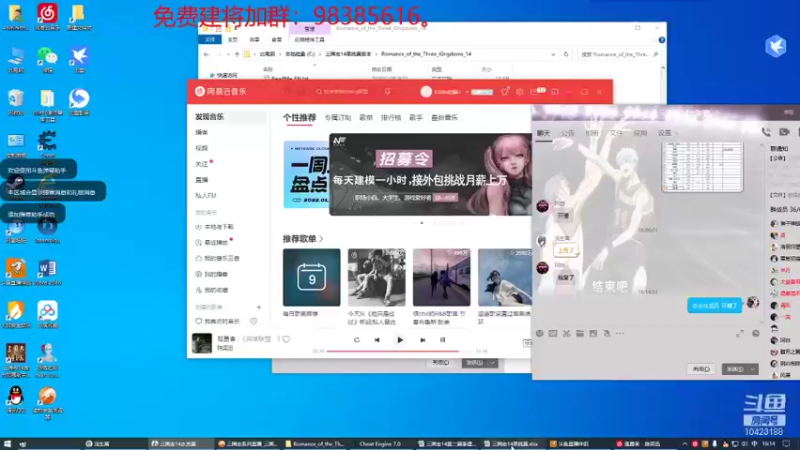Open now-playing album cover thumbnail
The width and height of the screenshot is (800, 450).
point(202,343)
